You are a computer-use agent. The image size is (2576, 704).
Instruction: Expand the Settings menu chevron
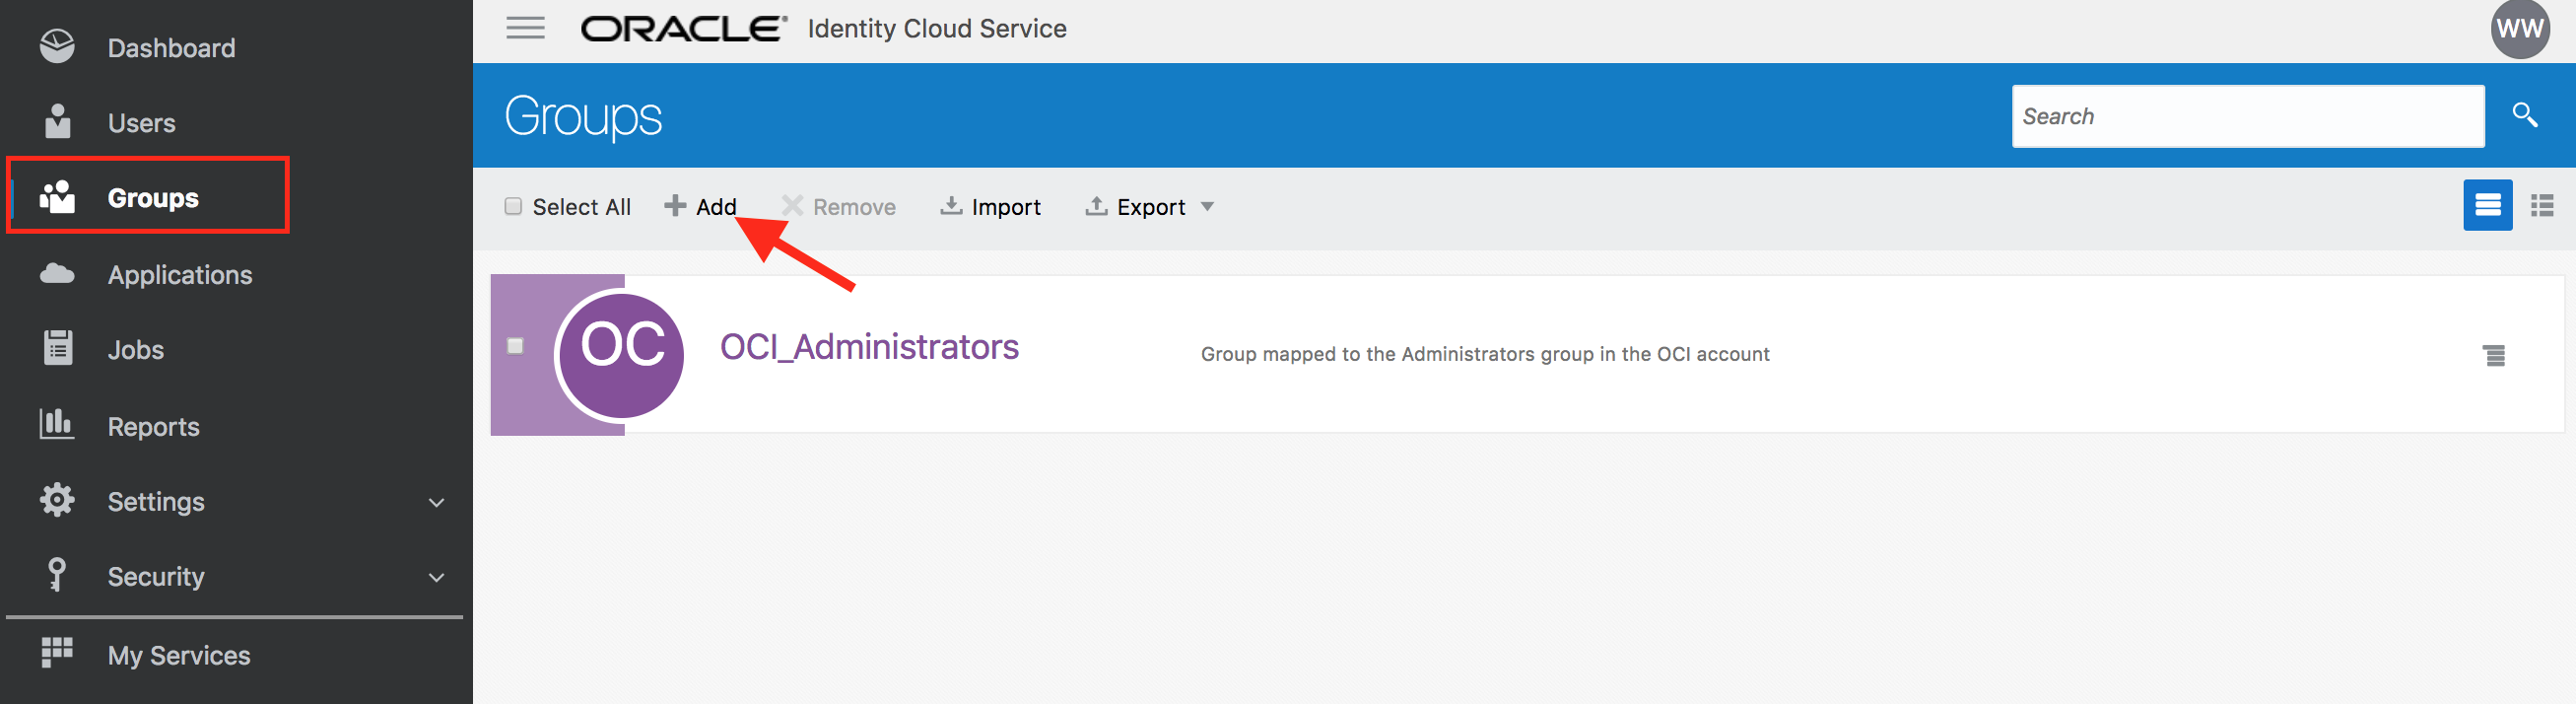[436, 502]
